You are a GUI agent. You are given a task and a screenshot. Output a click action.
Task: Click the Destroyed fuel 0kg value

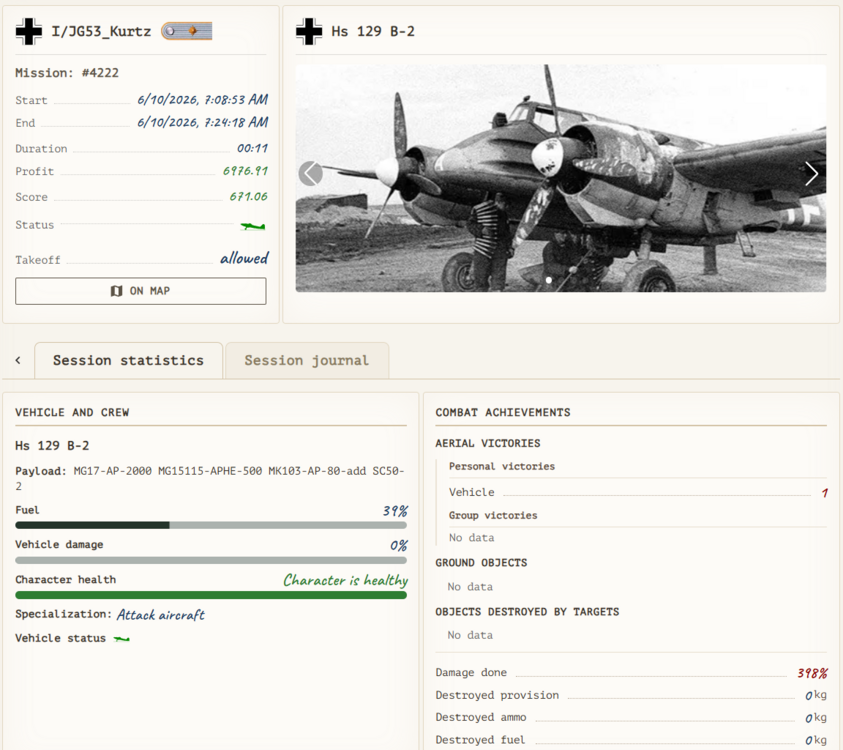click(x=816, y=740)
